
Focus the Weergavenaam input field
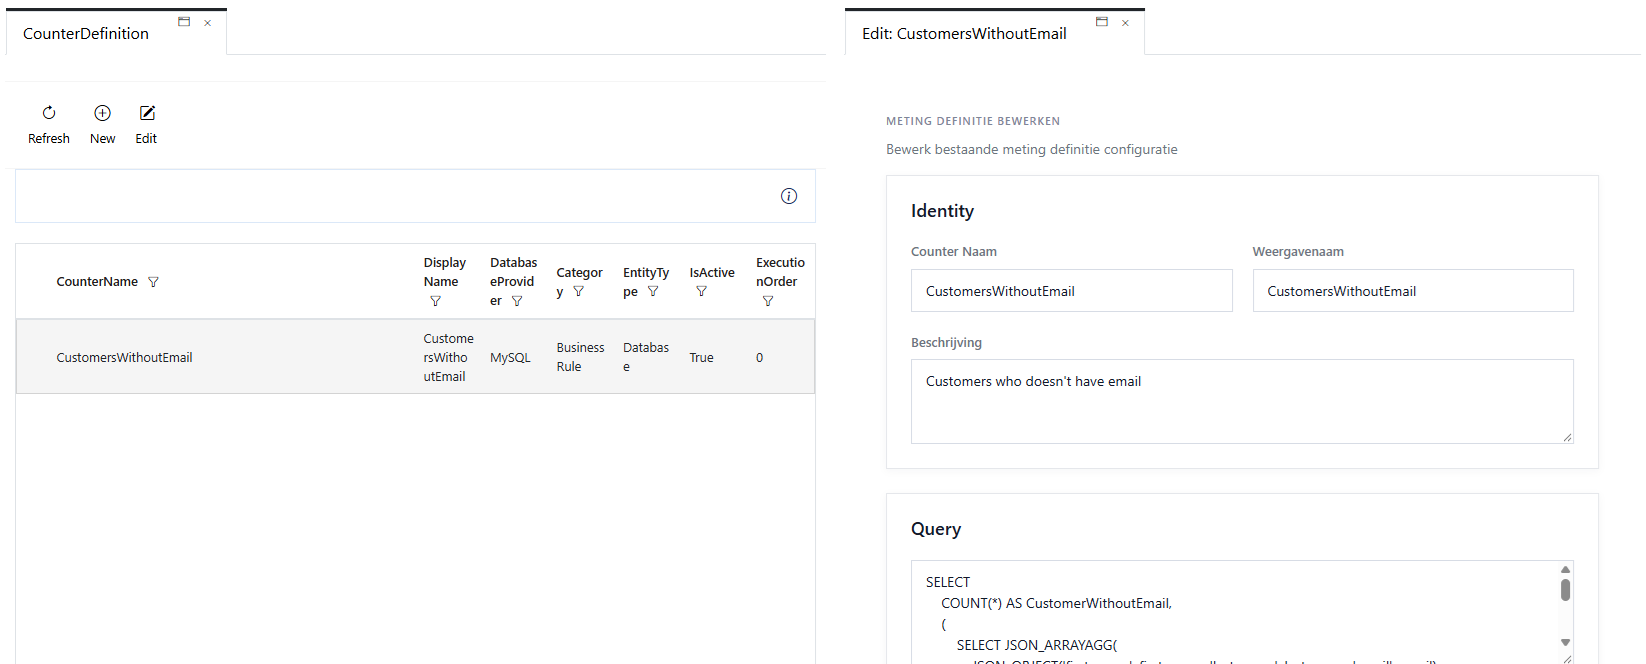pos(1413,291)
